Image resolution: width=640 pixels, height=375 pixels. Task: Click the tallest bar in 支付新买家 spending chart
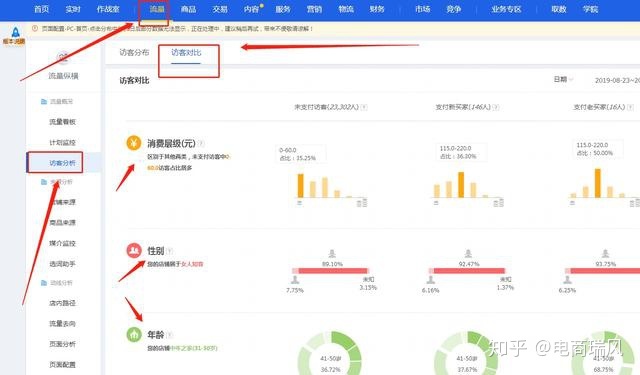coord(461,184)
